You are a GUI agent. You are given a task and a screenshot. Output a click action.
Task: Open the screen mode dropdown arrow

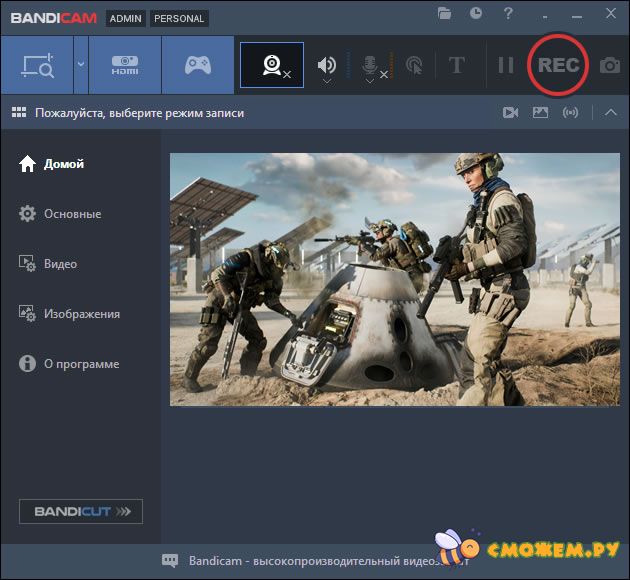pos(80,66)
